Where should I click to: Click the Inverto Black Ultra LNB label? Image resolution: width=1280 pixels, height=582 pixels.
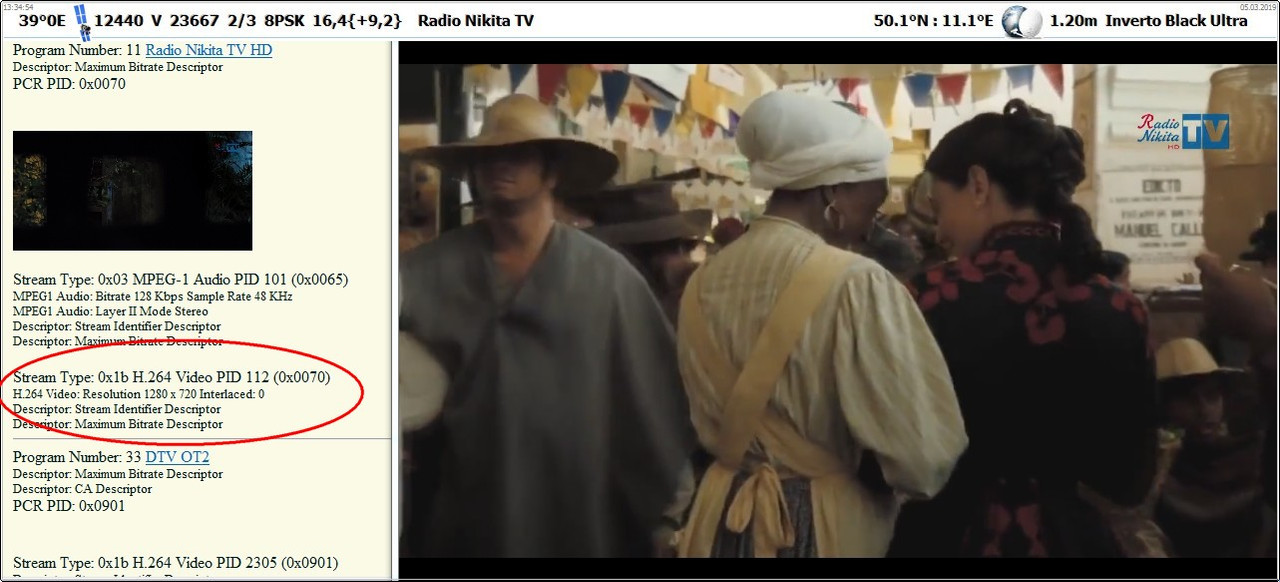coord(1176,21)
